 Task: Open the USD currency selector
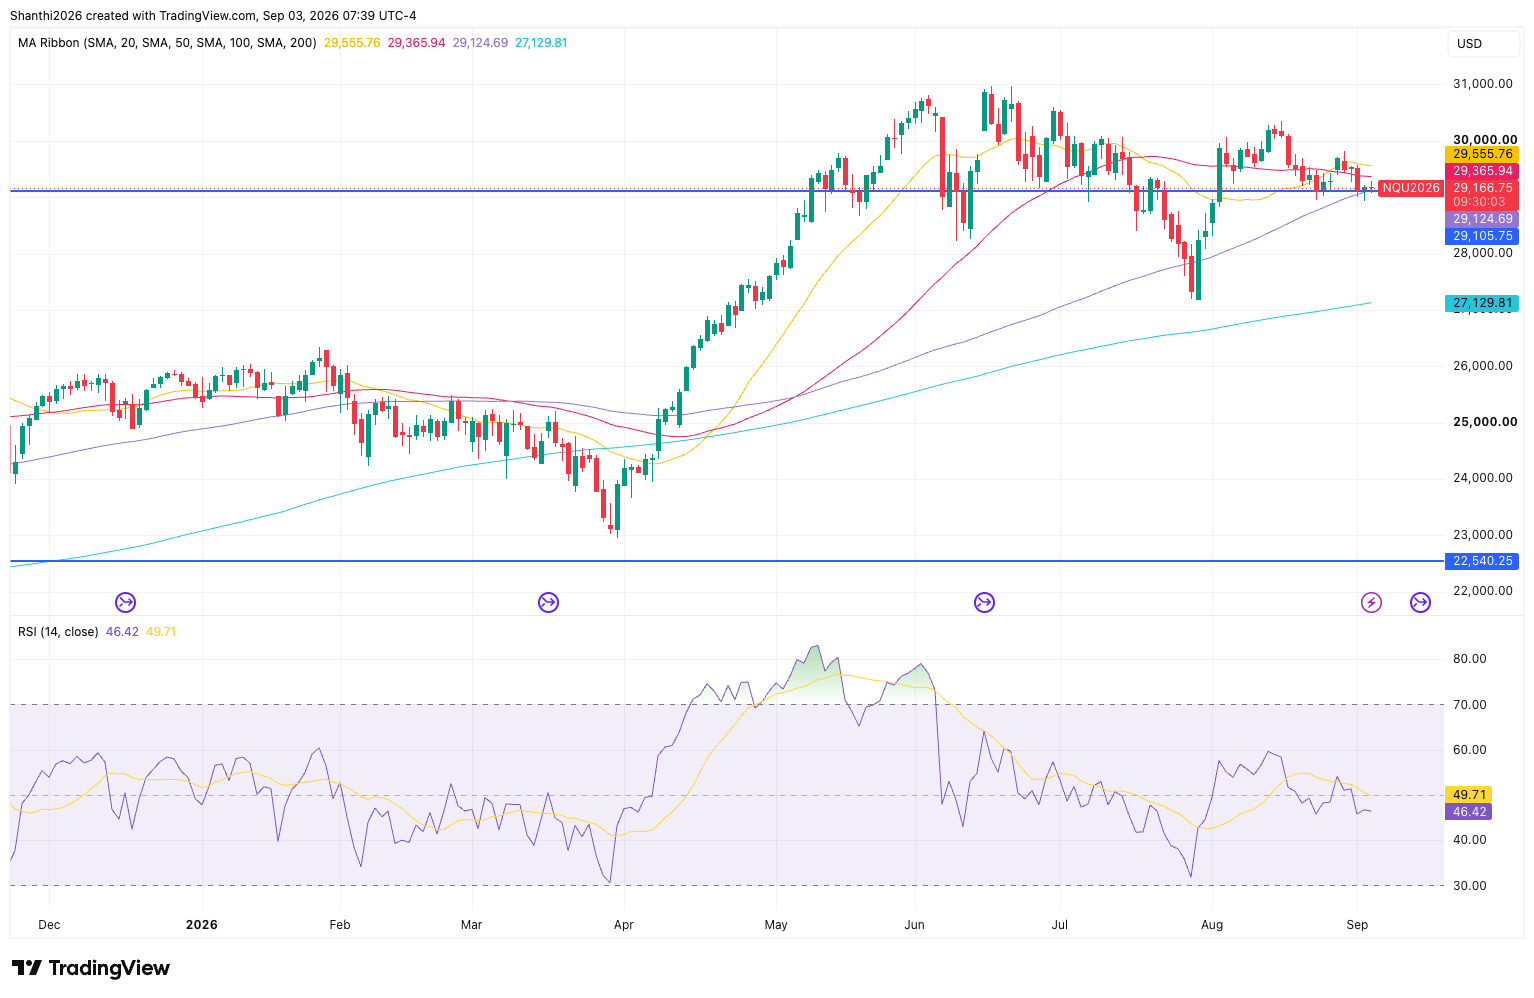coord(1483,44)
